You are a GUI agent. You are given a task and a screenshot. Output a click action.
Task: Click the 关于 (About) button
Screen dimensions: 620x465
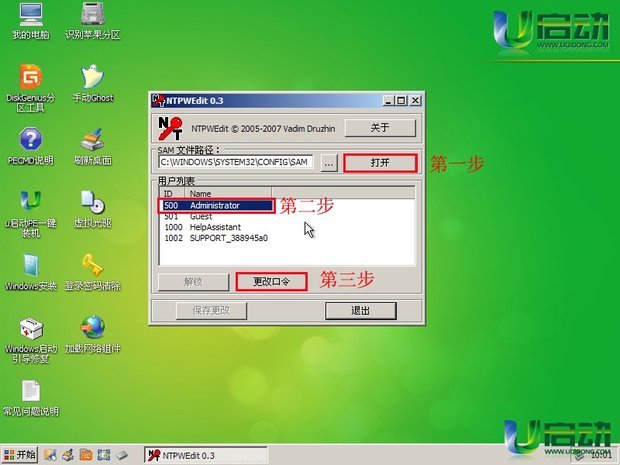click(380, 128)
